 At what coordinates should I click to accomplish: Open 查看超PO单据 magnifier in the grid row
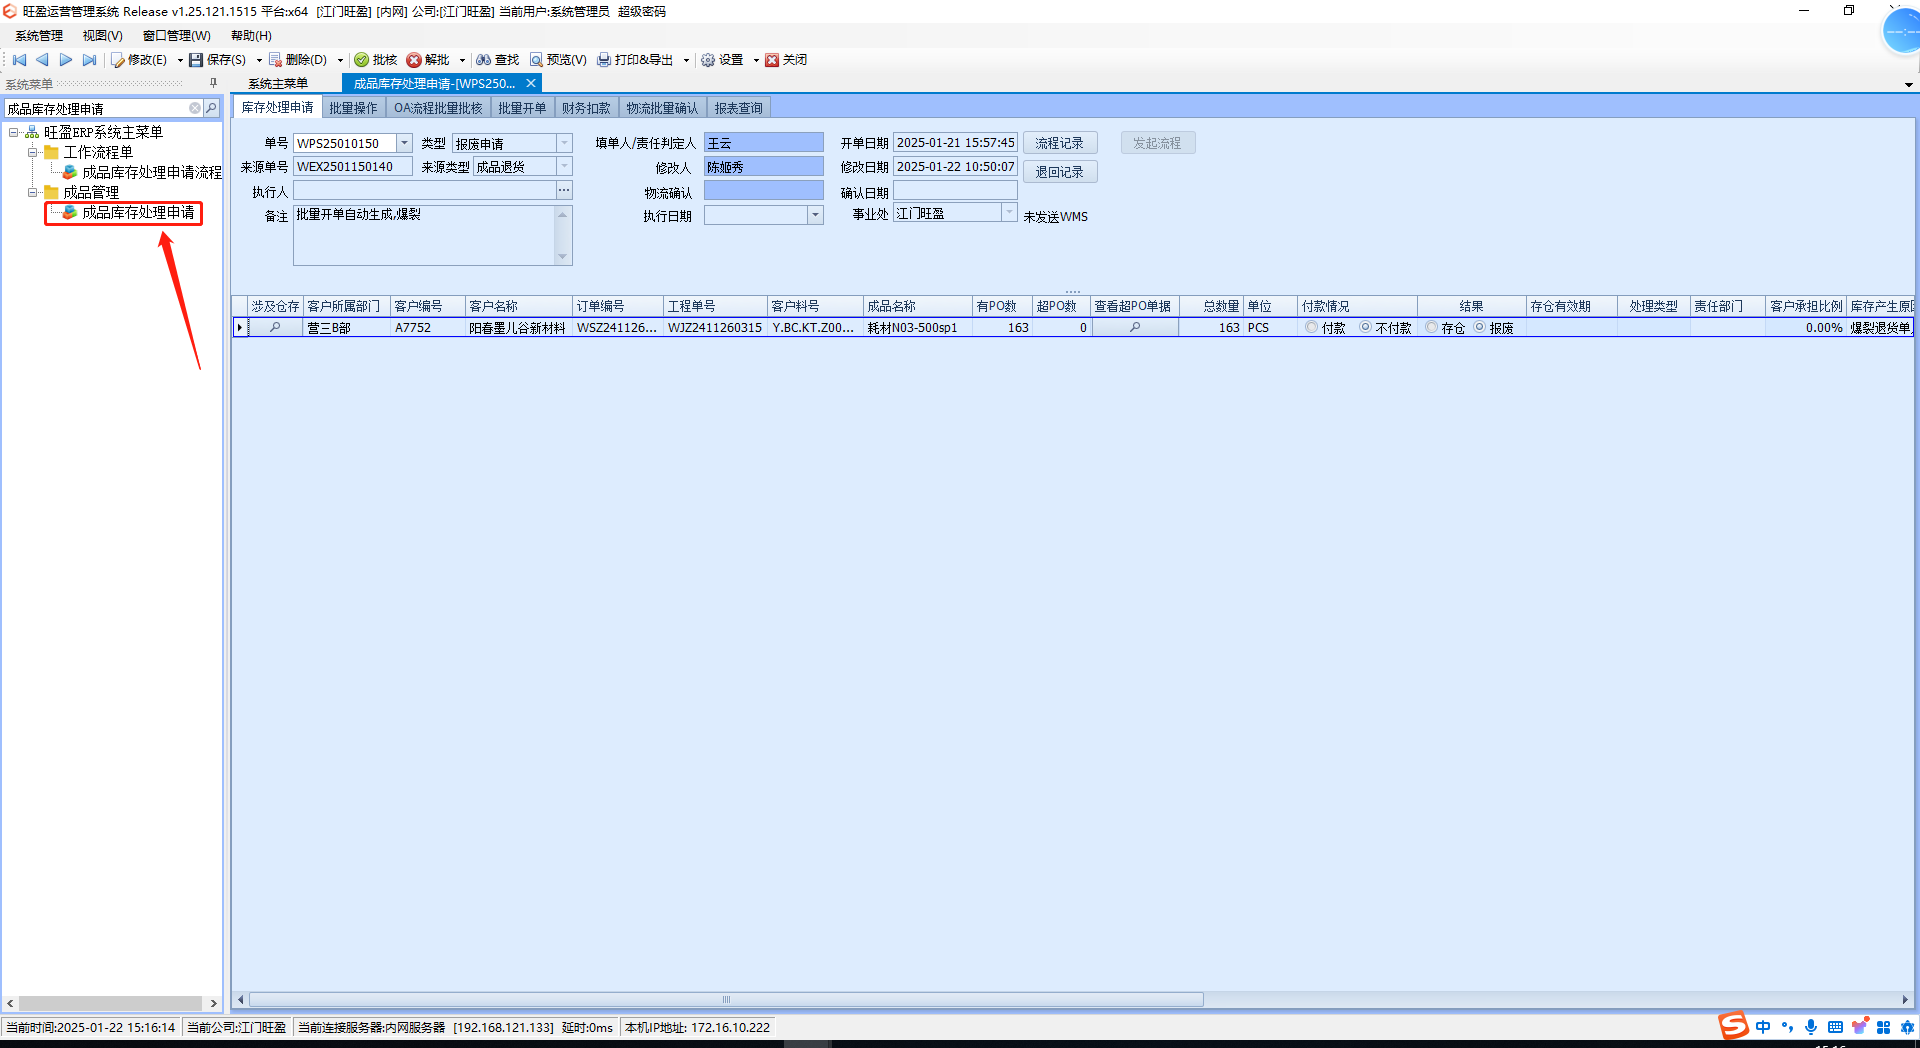coord(1135,327)
